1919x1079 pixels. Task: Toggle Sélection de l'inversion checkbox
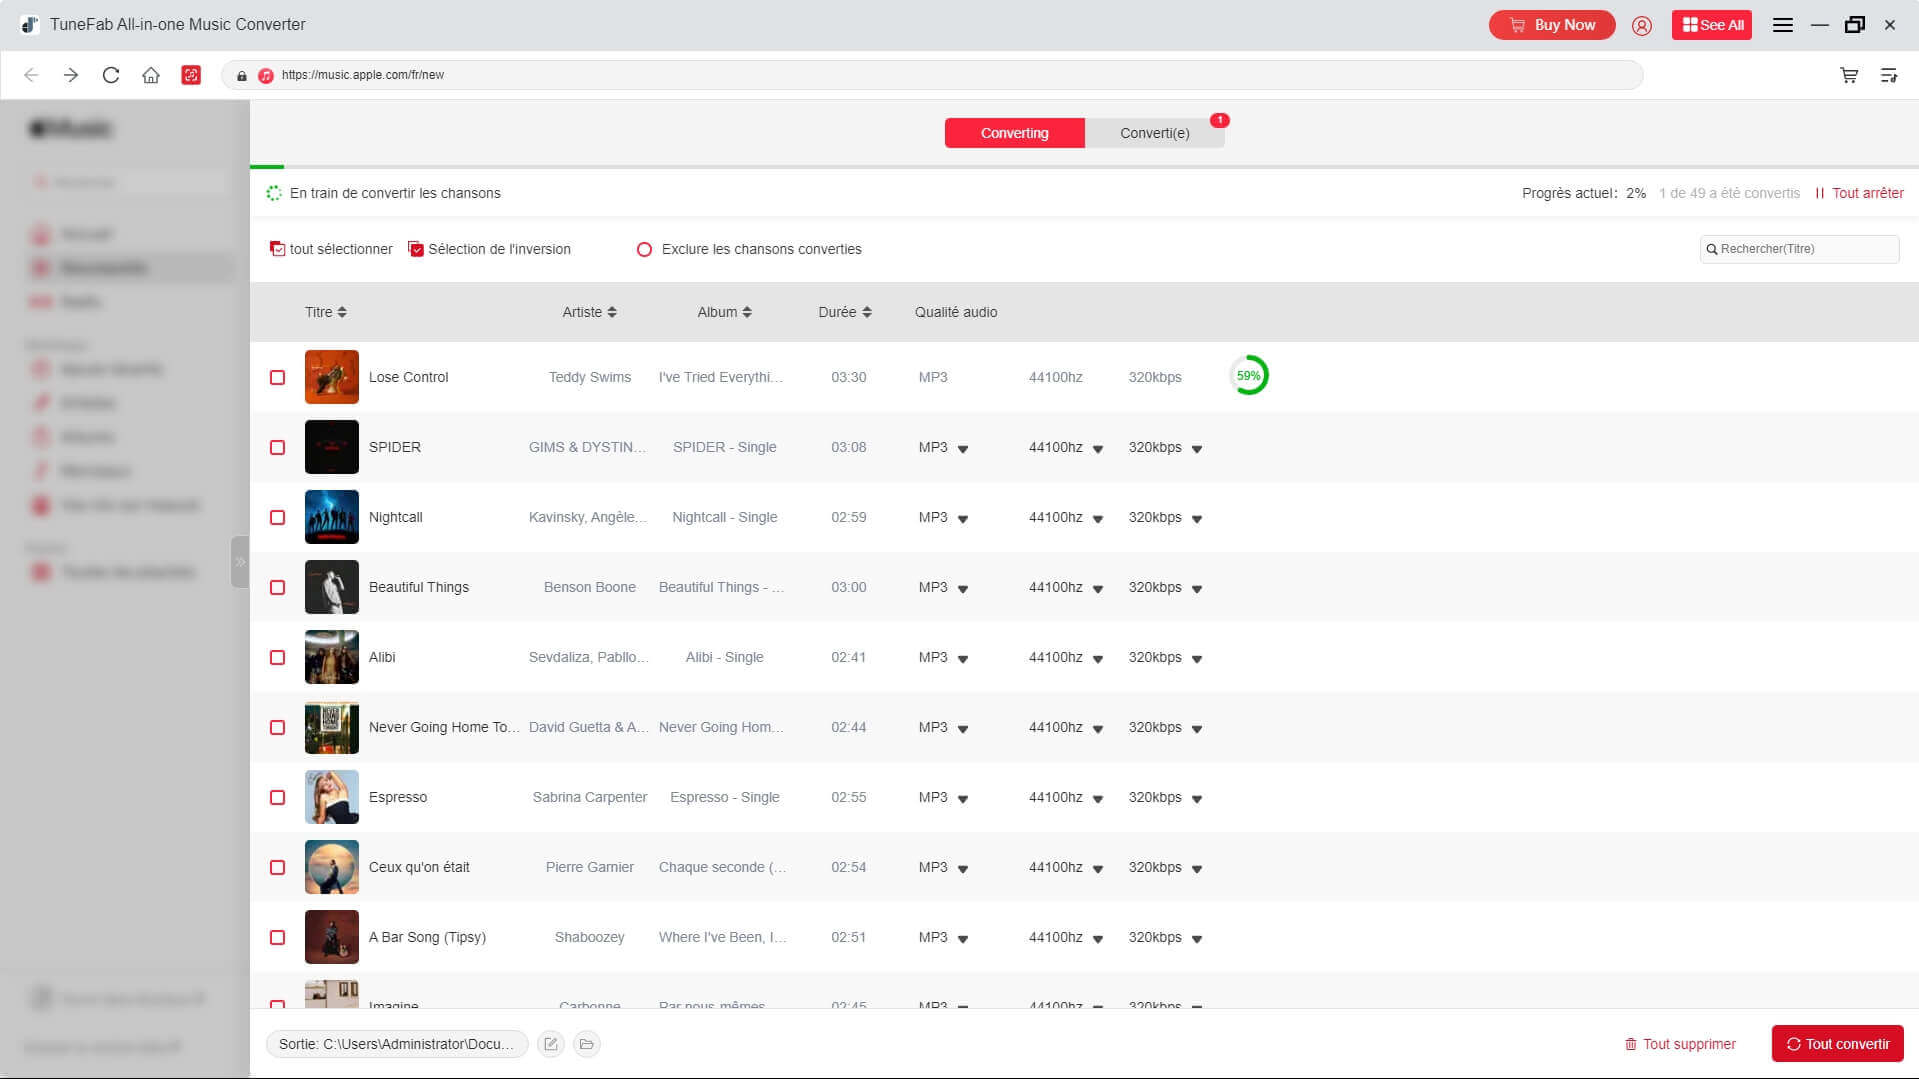416,249
